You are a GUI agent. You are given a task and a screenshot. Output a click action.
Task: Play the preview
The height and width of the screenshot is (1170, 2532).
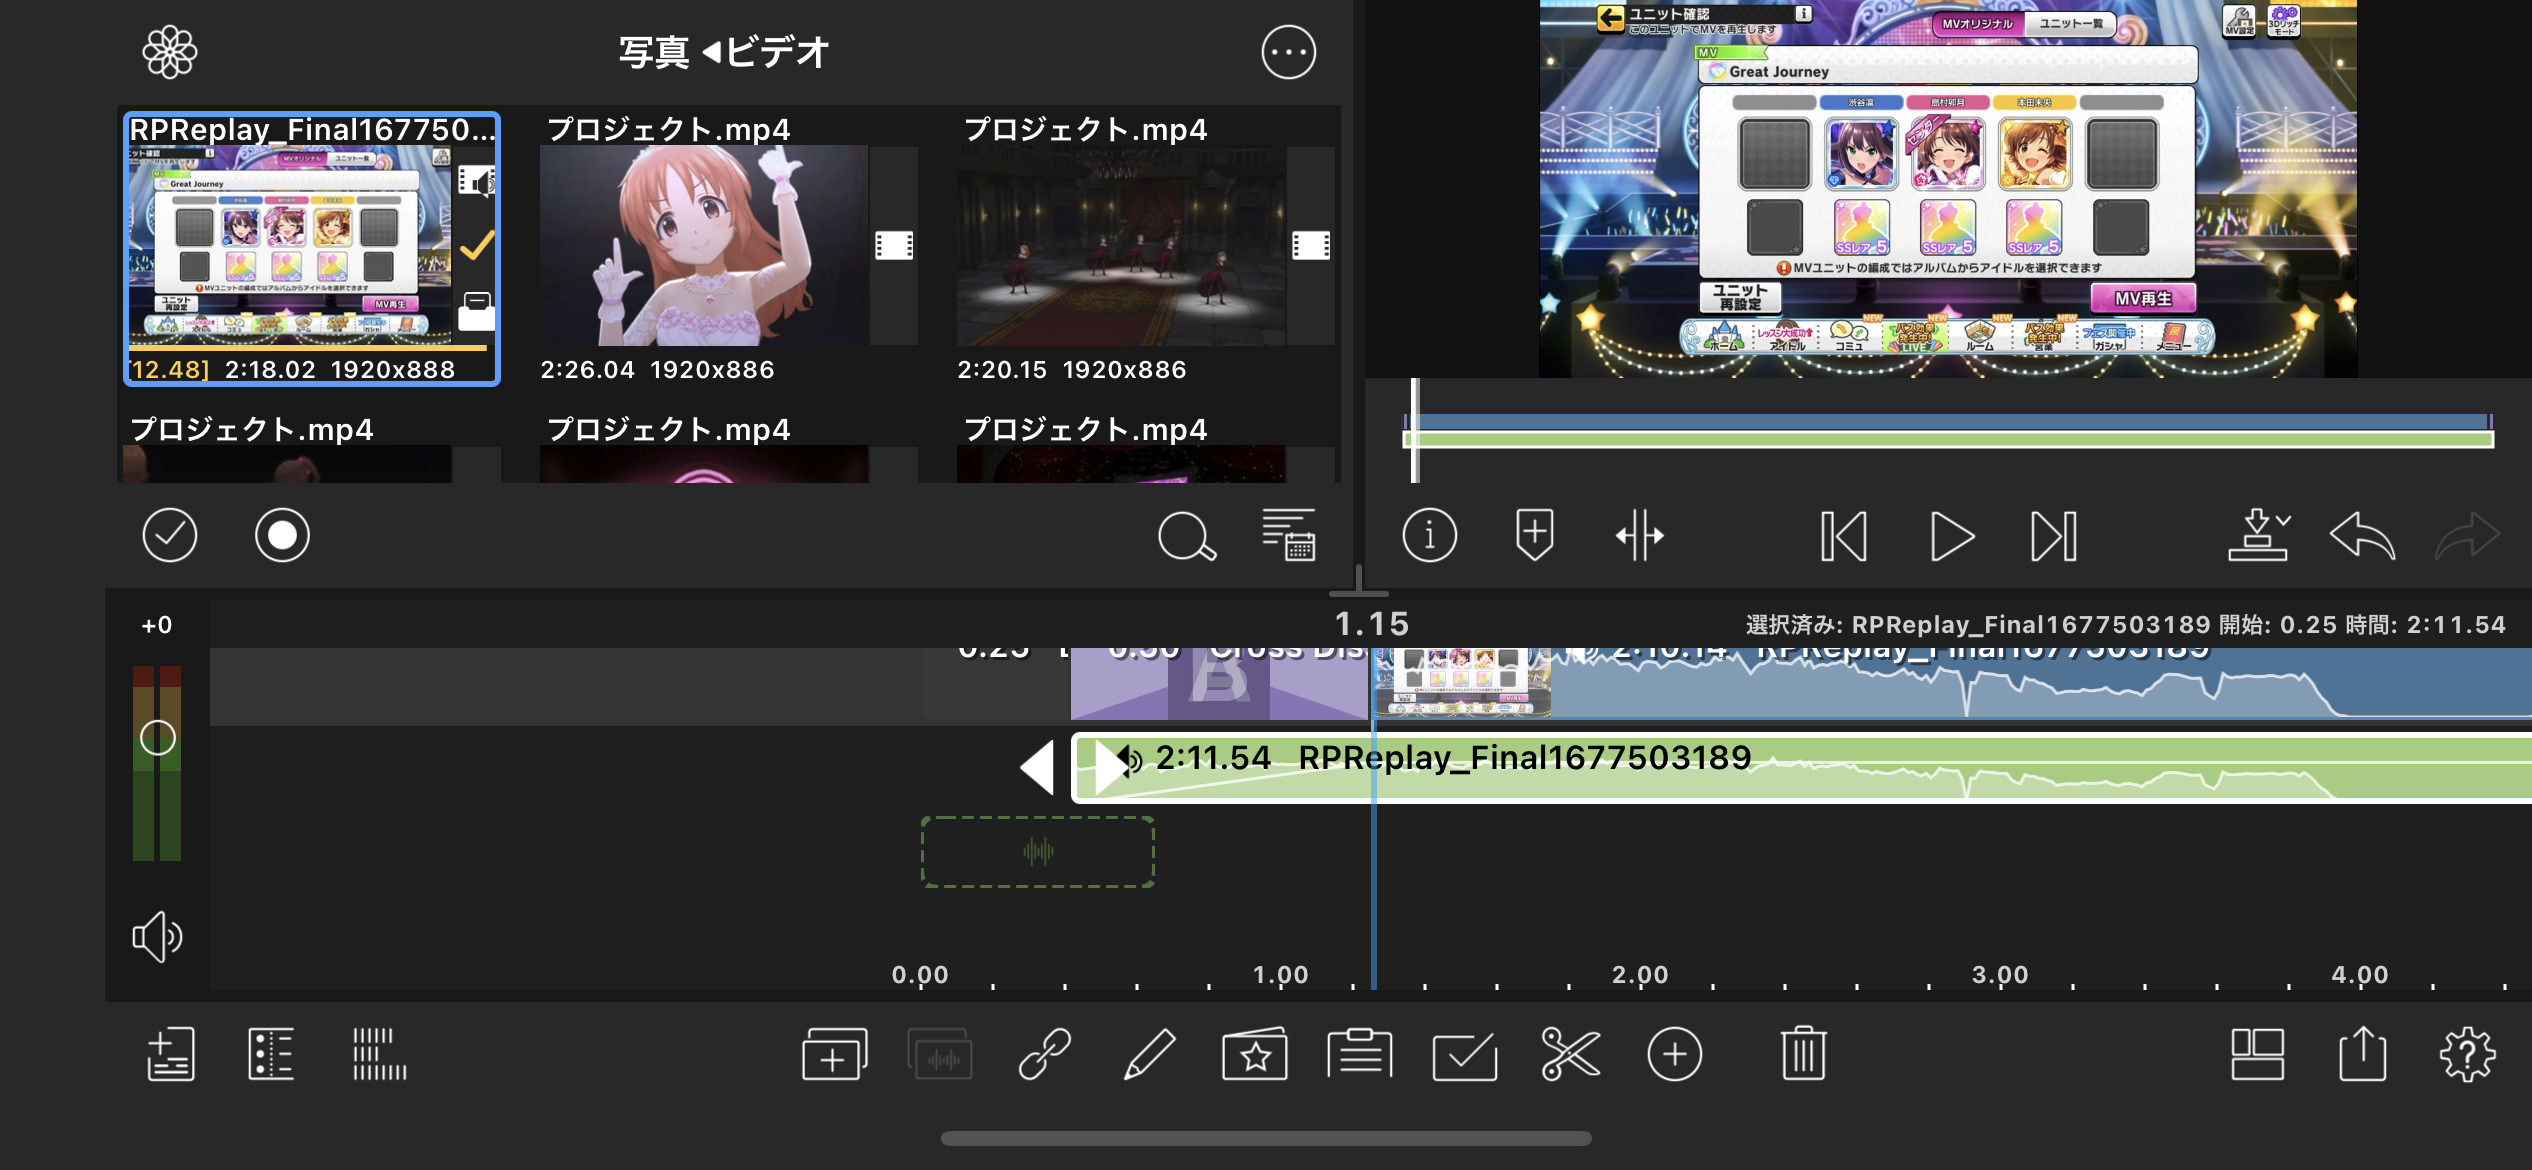coord(1951,537)
